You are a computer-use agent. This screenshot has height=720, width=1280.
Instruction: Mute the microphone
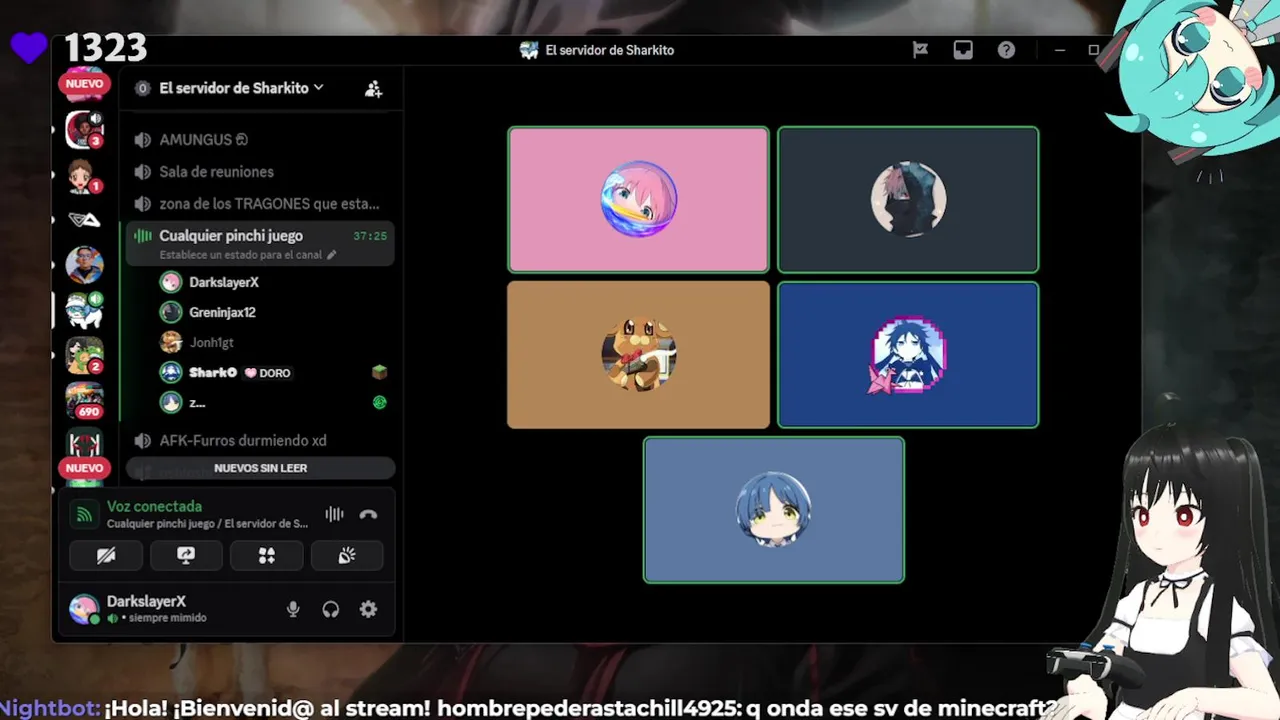point(293,609)
